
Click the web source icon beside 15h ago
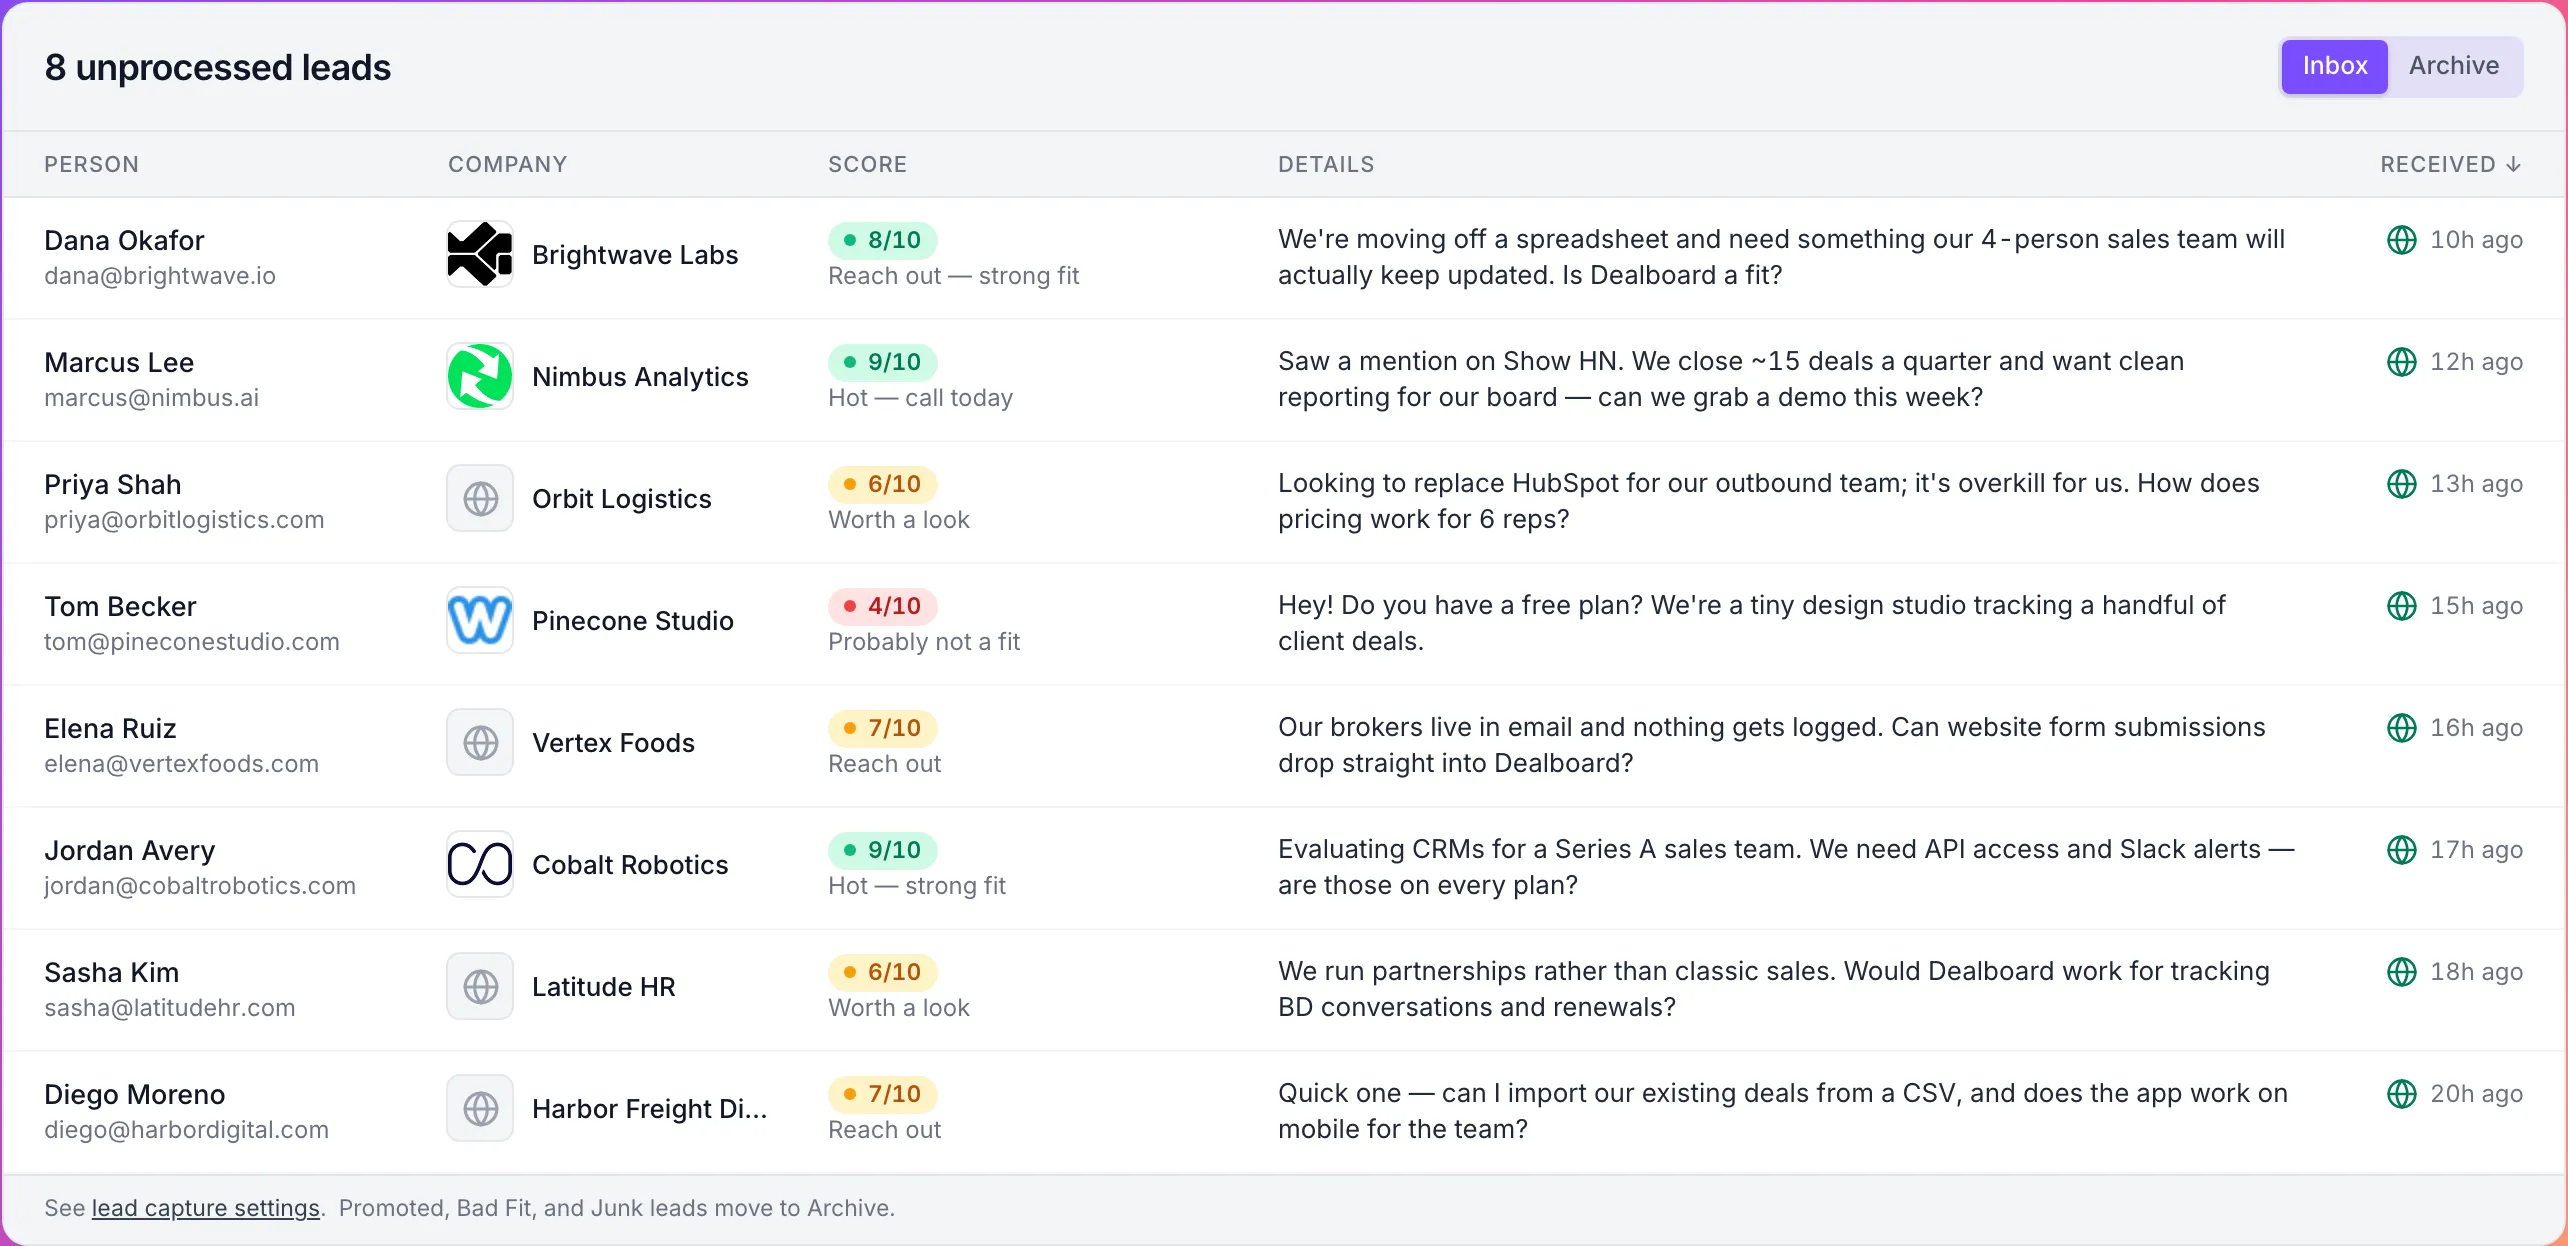tap(2401, 606)
